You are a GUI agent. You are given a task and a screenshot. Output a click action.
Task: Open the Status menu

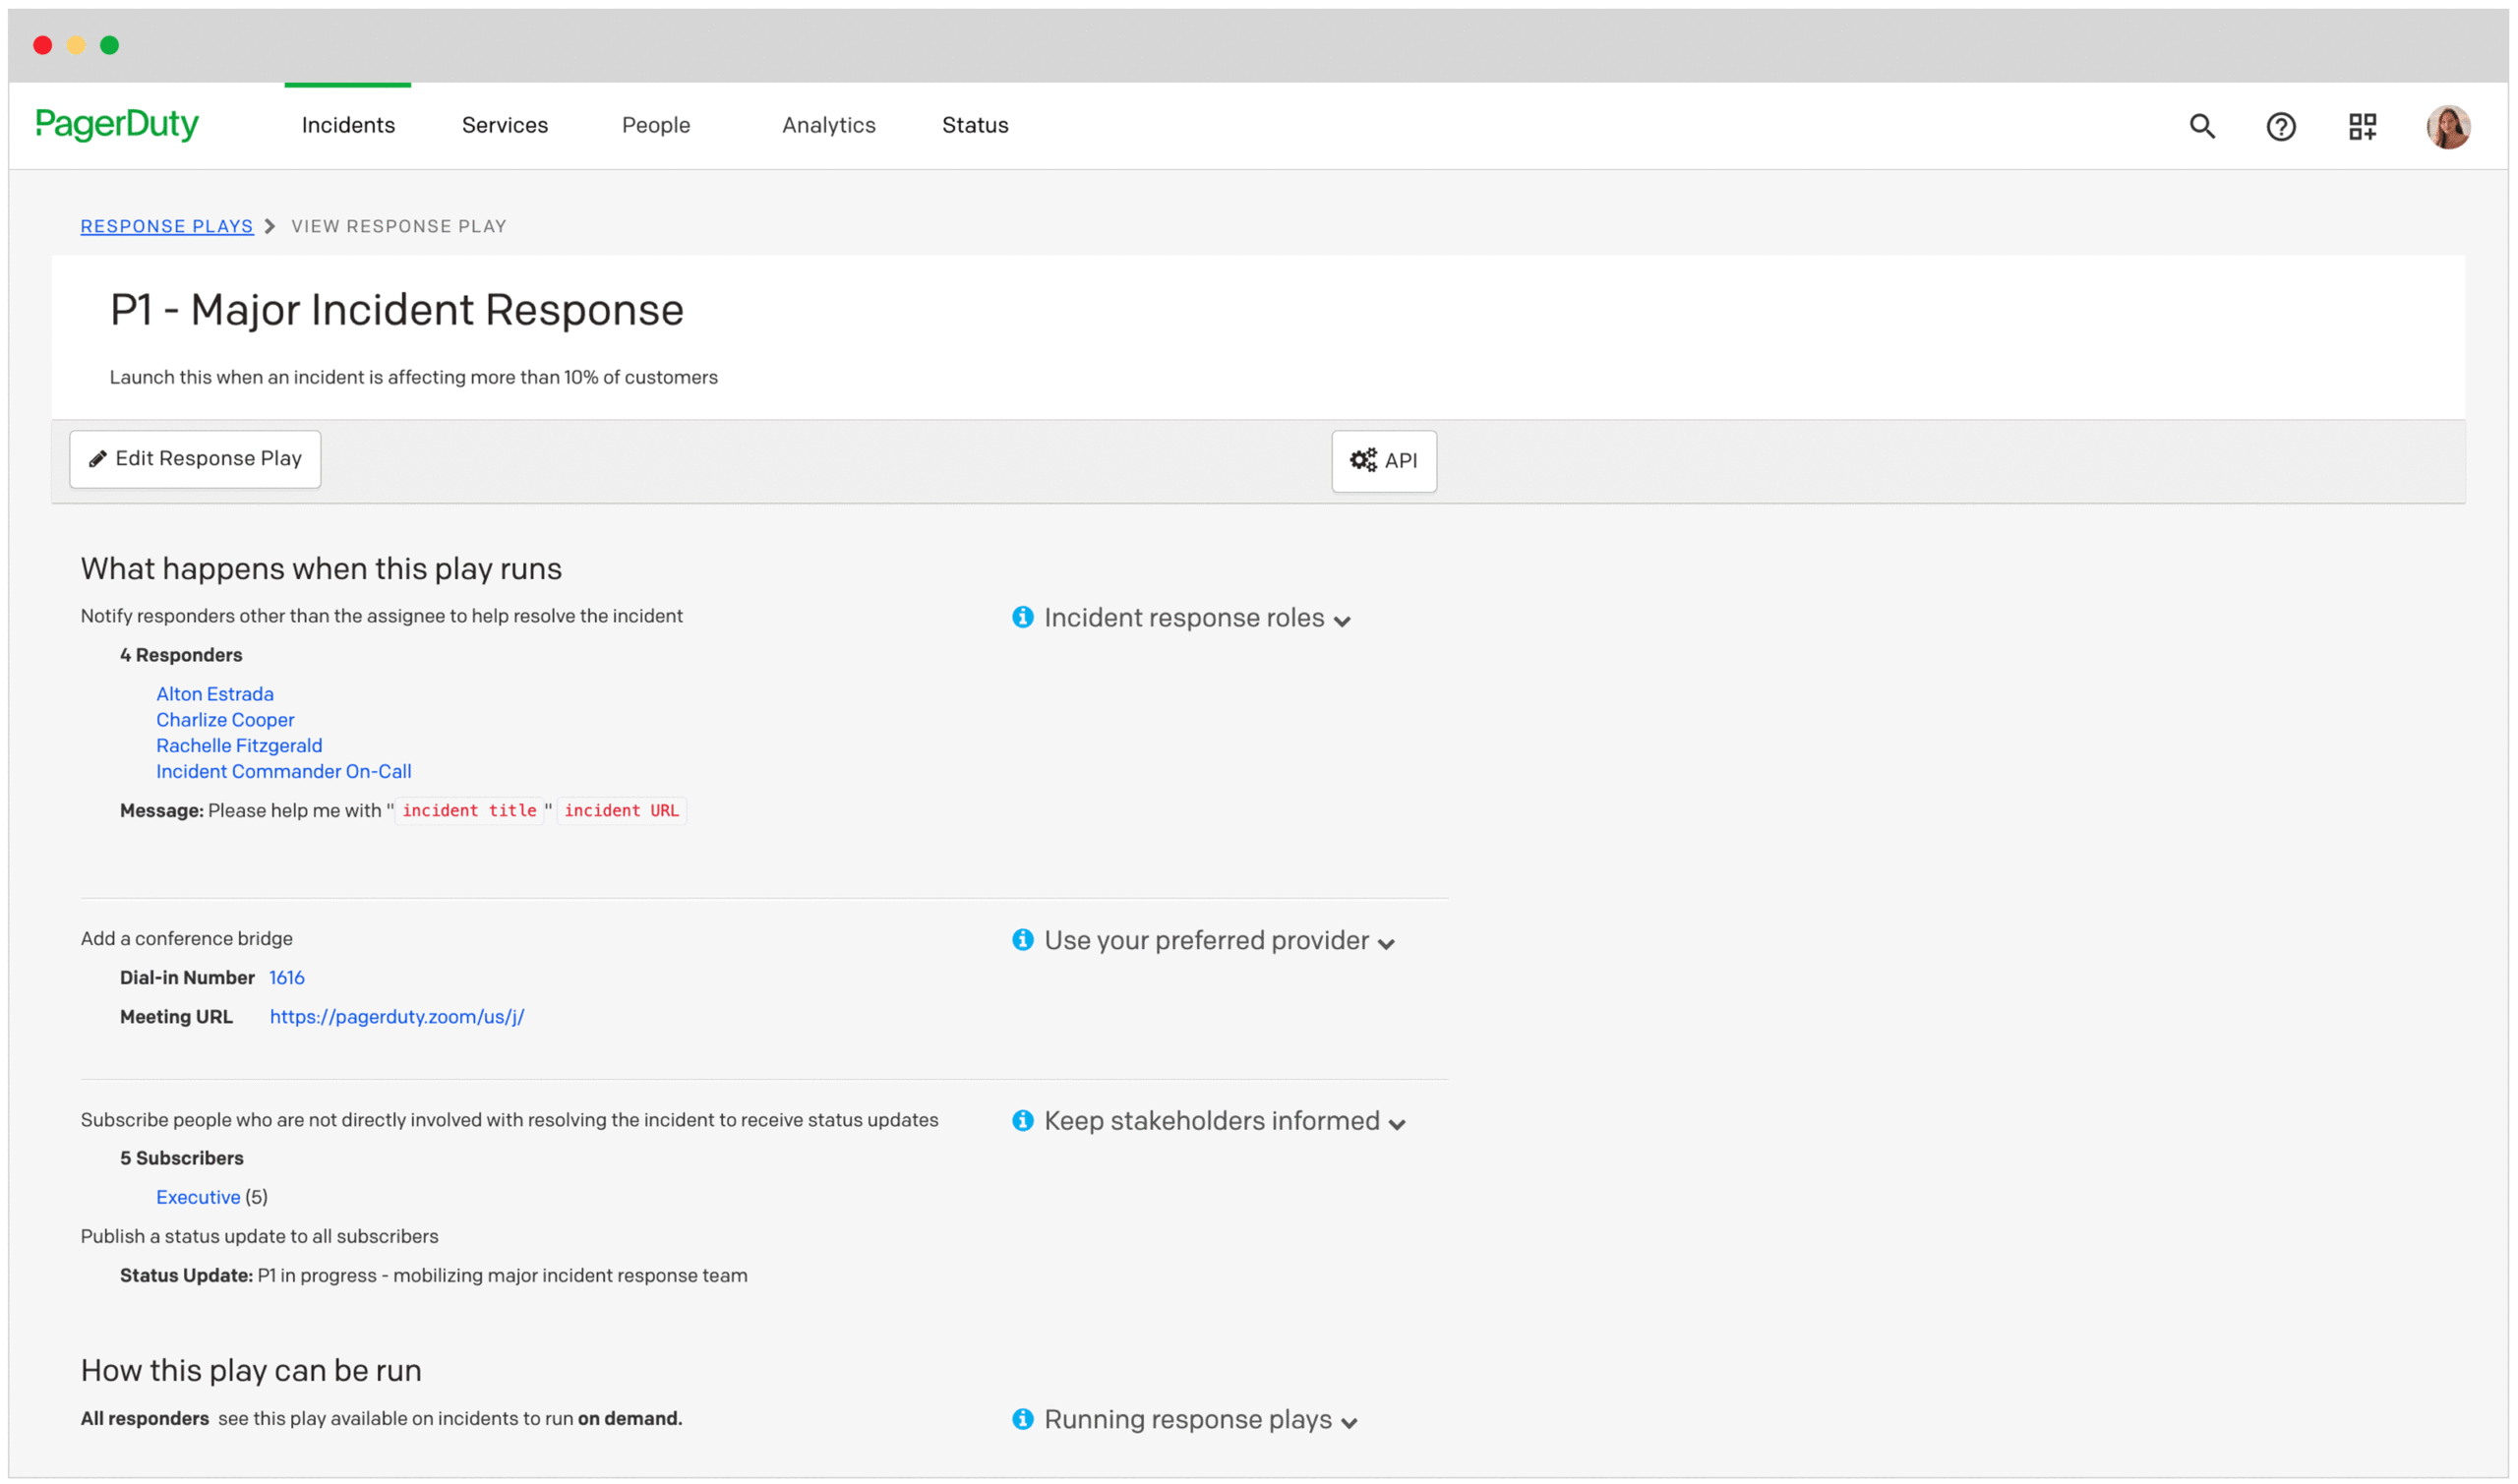(975, 125)
